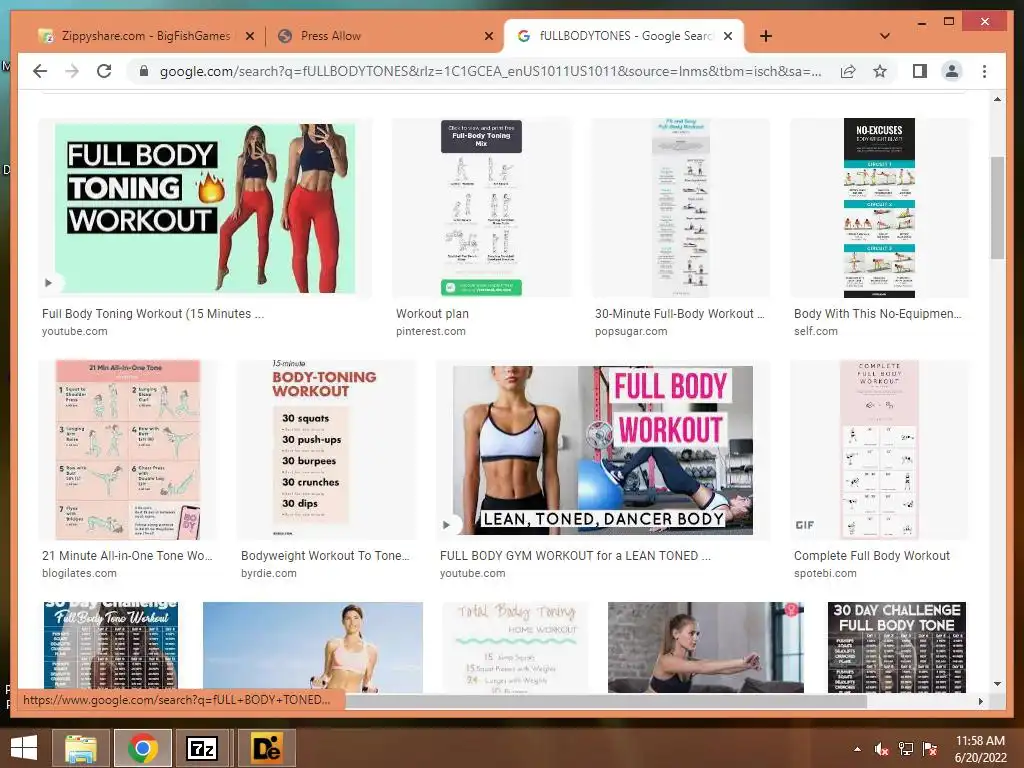Open the woman running on beach image
Viewport: 1024px width, 768px height.
coord(313,647)
